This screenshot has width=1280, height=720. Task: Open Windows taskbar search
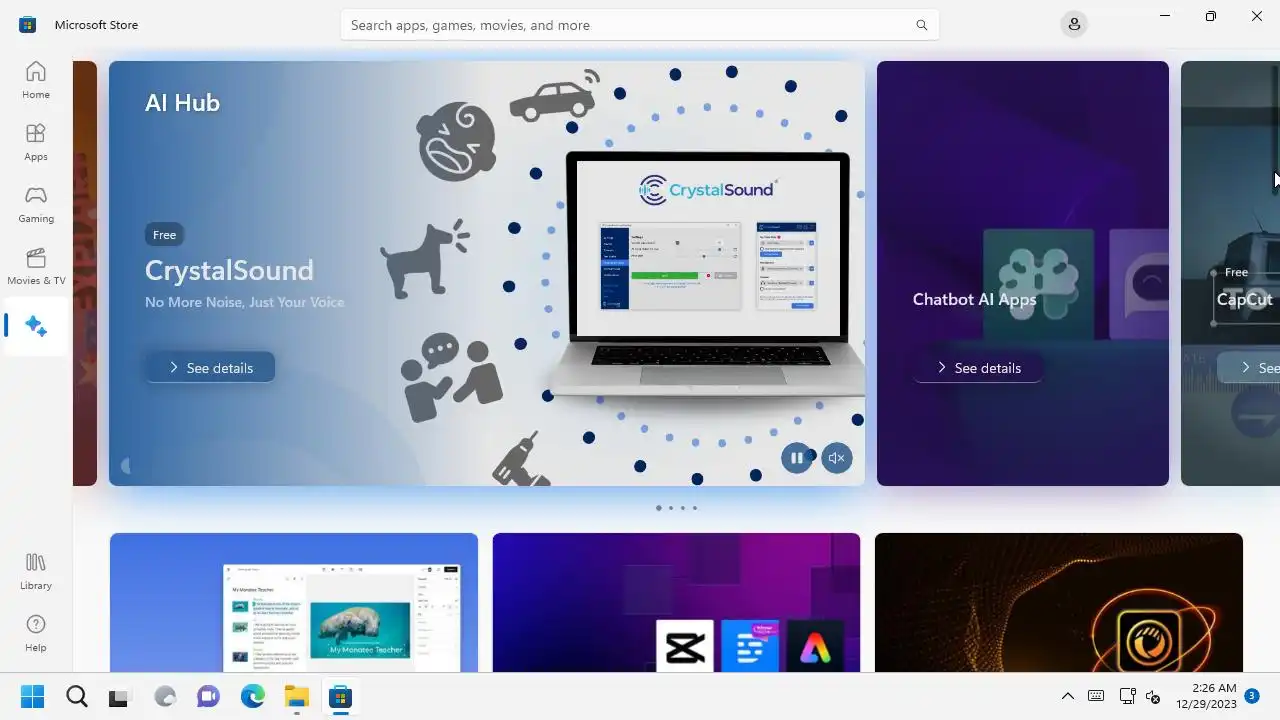(x=77, y=697)
